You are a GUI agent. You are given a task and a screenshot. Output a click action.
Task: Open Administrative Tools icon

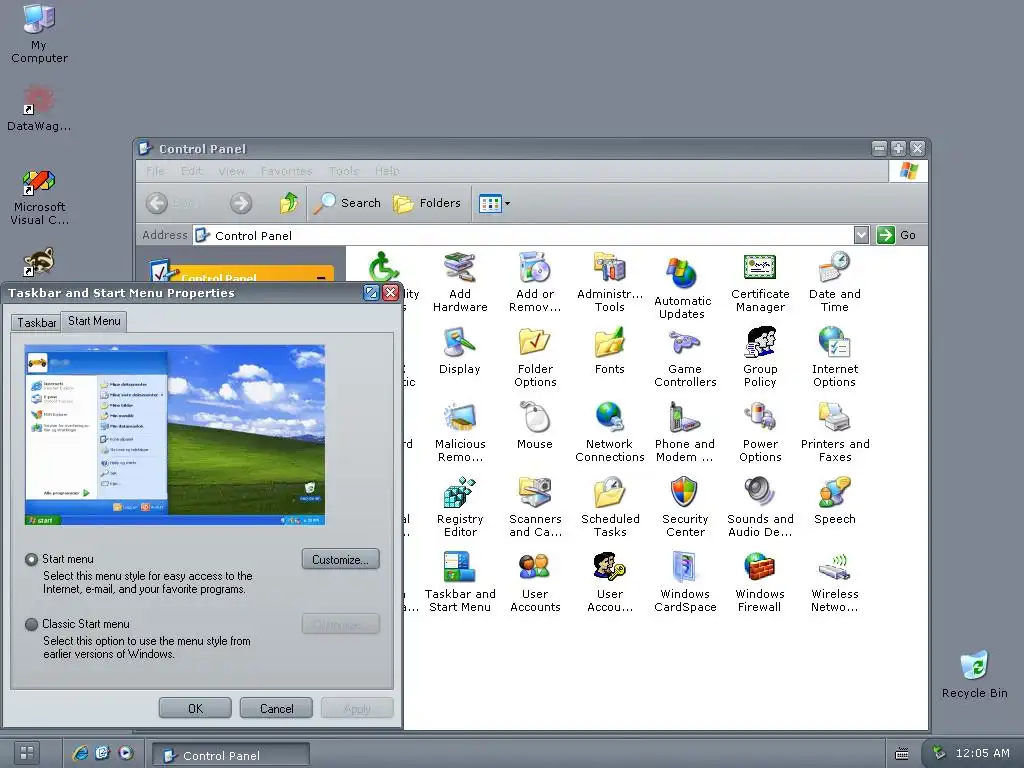pyautogui.click(x=610, y=282)
